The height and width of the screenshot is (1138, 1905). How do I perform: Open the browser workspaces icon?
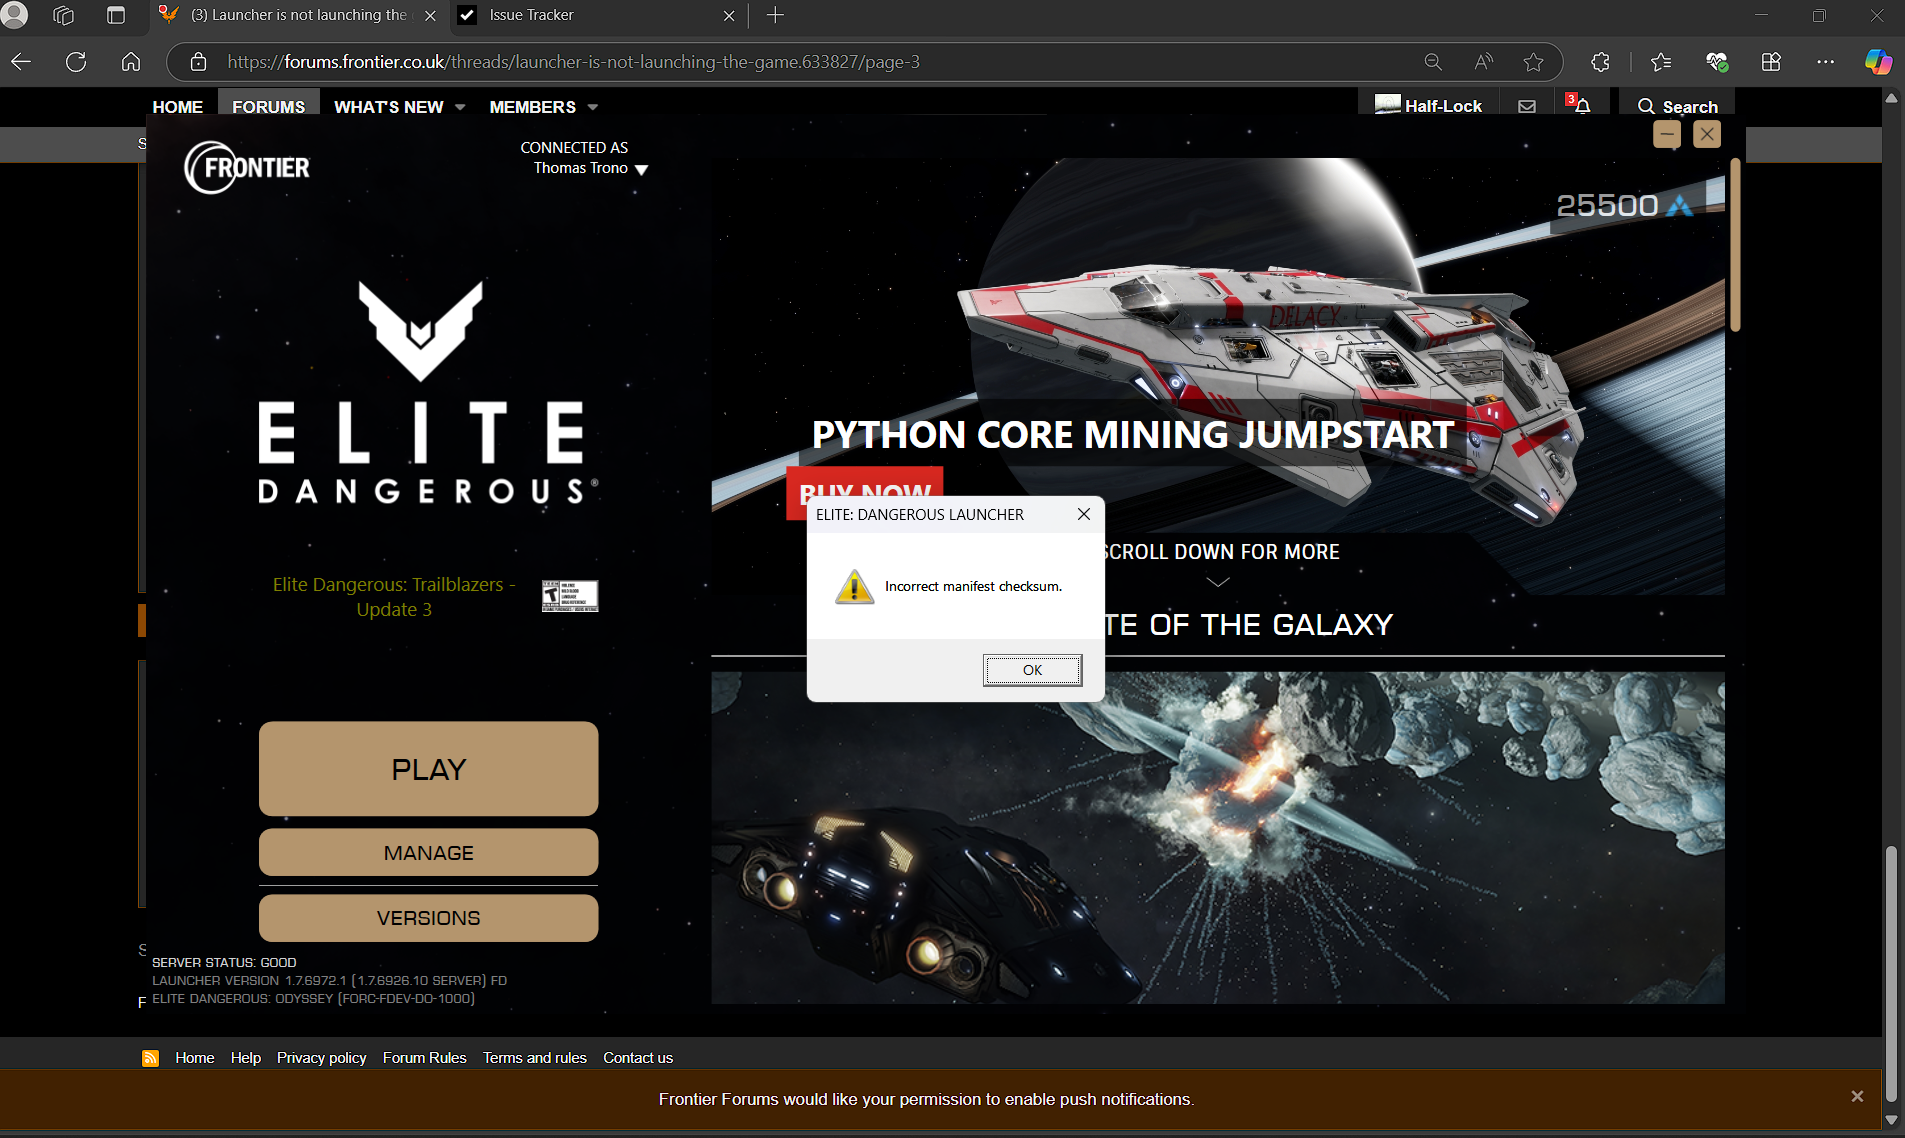click(64, 15)
